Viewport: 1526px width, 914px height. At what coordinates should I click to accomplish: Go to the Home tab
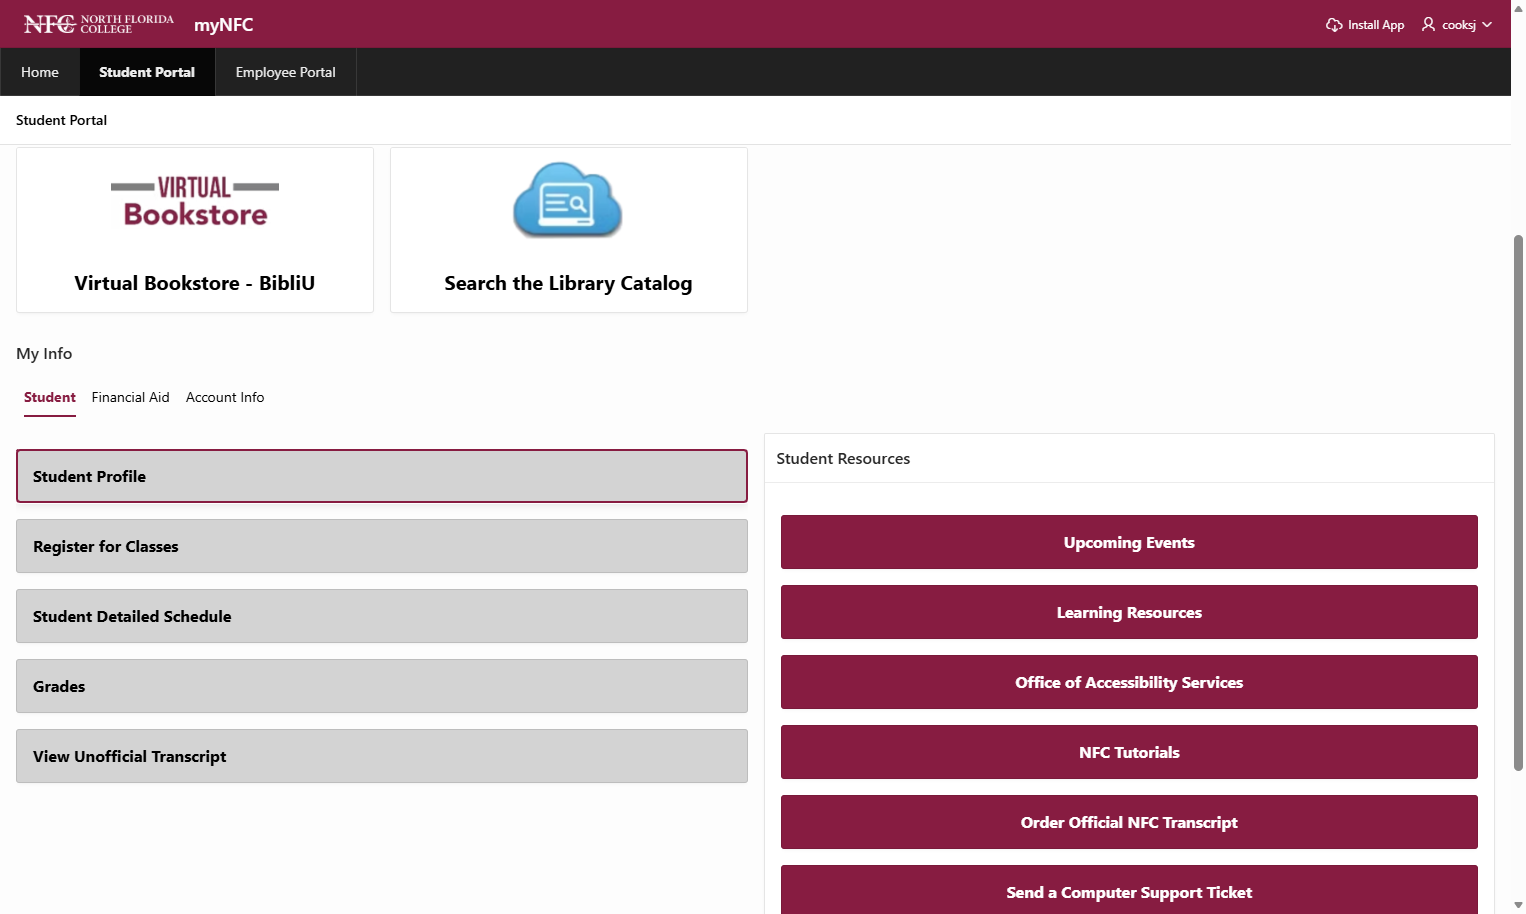click(40, 72)
